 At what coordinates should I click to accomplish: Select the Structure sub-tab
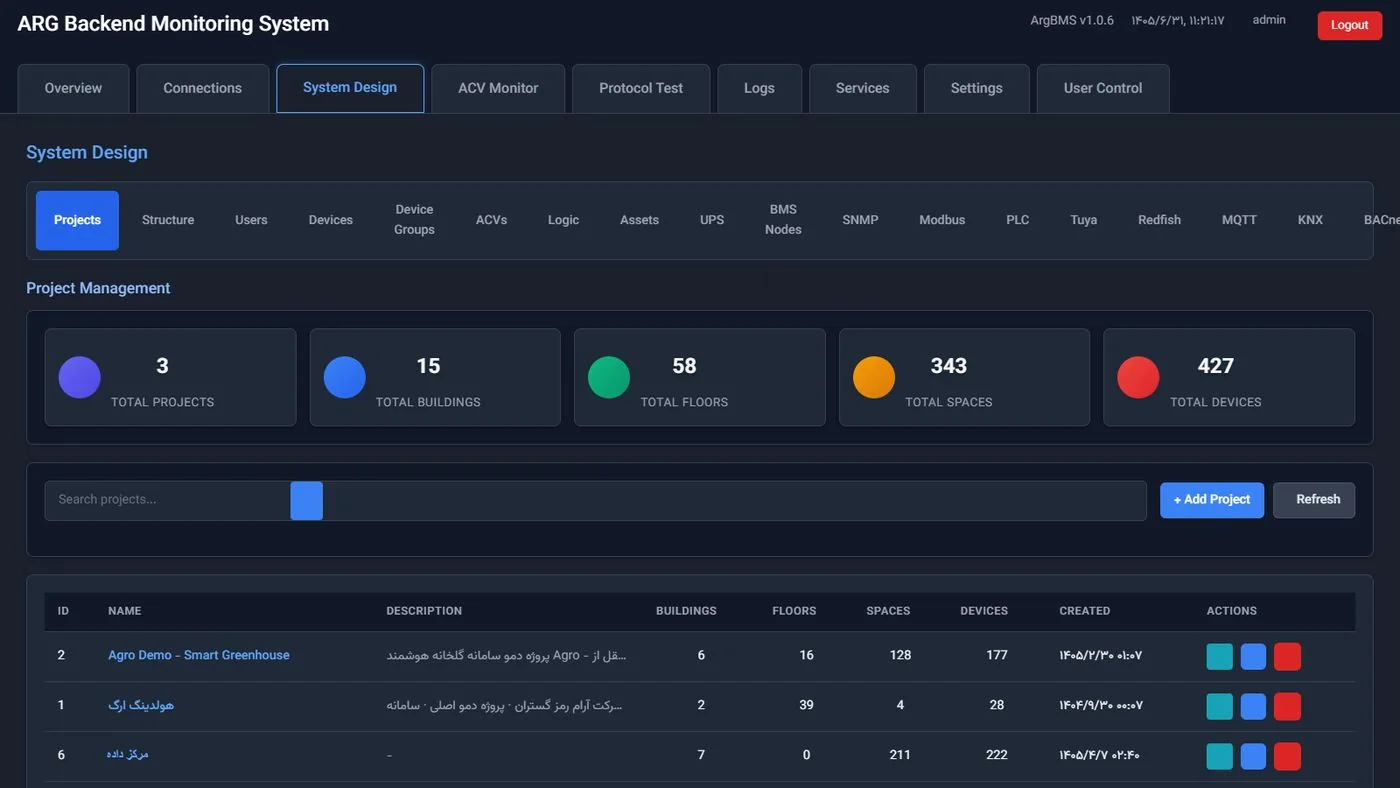[168, 220]
